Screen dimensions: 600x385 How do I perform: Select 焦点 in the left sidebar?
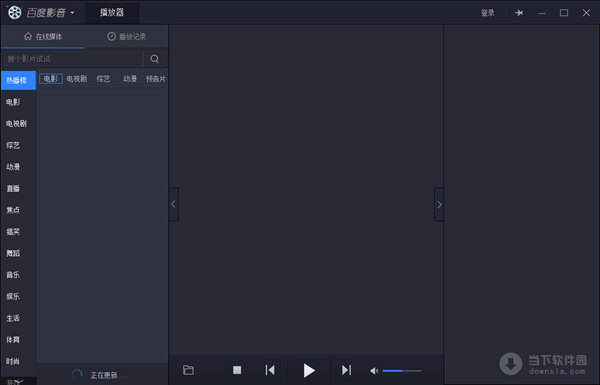(13, 210)
